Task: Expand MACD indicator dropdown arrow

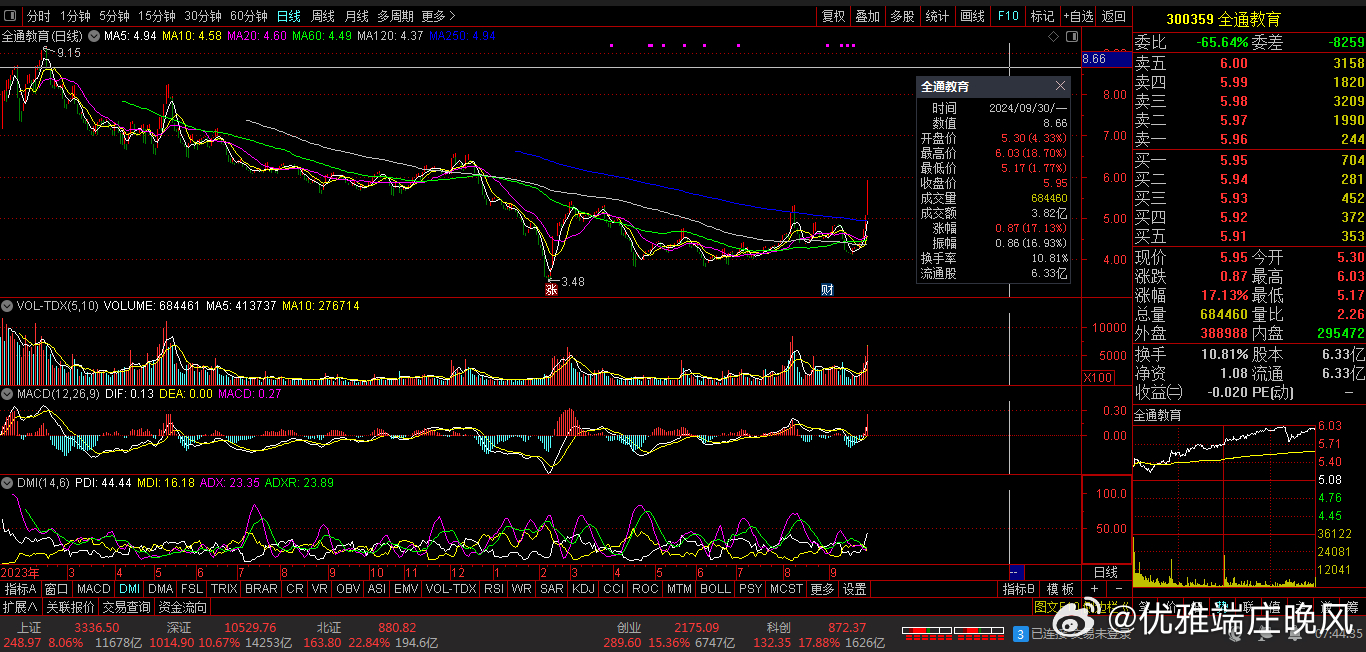Action: pyautogui.click(x=8, y=394)
